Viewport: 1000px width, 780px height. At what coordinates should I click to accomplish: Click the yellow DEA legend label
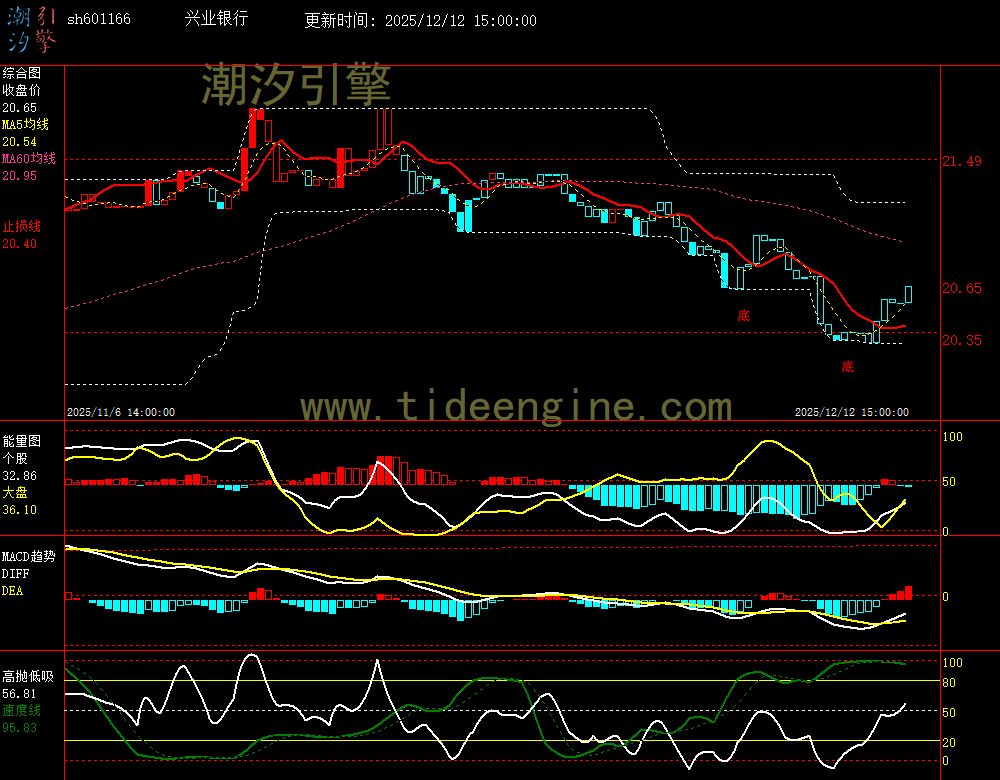click(x=12, y=591)
